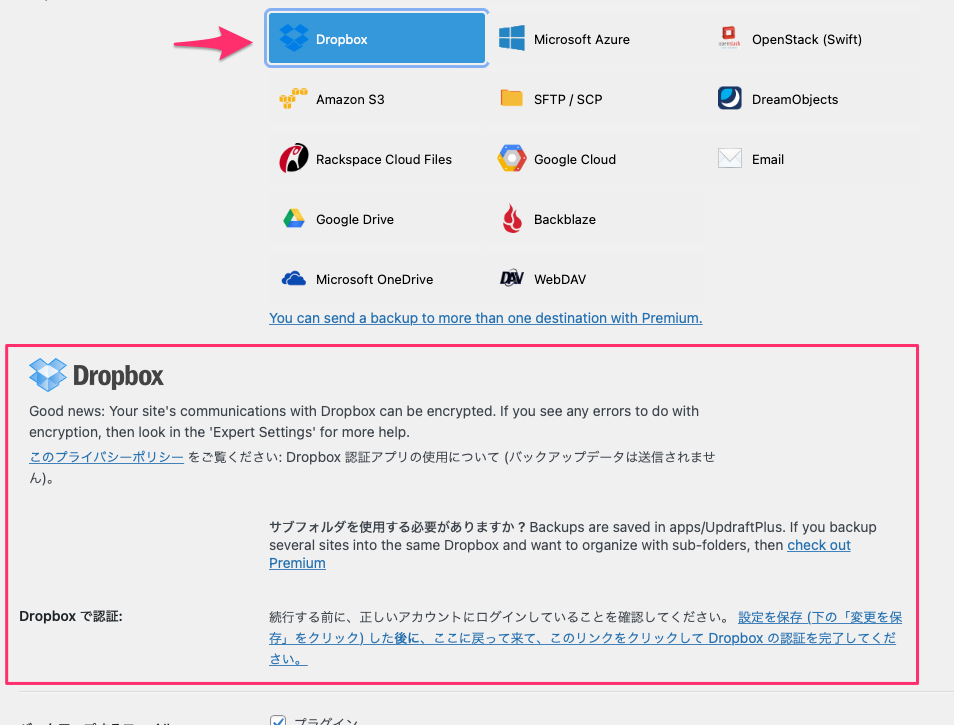954x725 pixels.
Task: Select Backblaze storage label
Action: pos(565,220)
